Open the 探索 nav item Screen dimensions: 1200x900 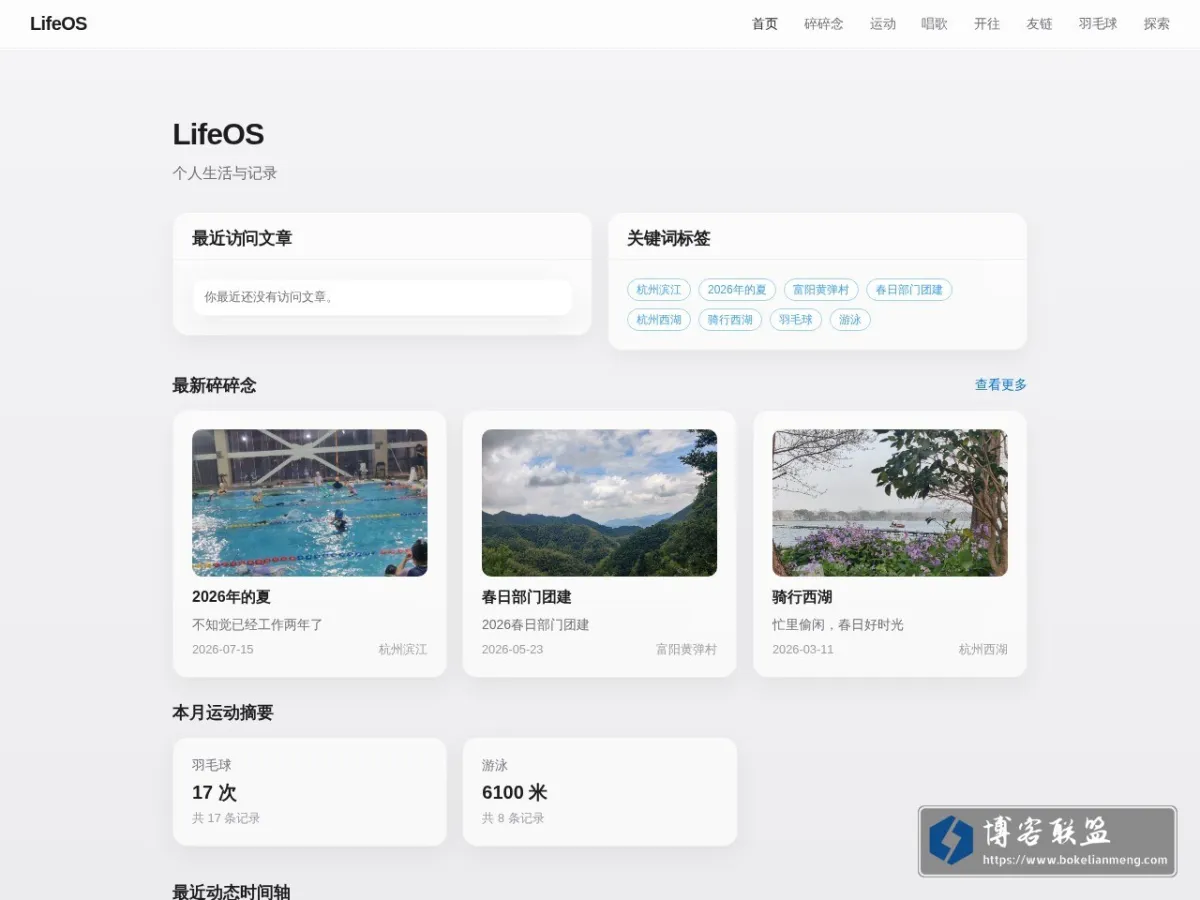[x=1157, y=24]
